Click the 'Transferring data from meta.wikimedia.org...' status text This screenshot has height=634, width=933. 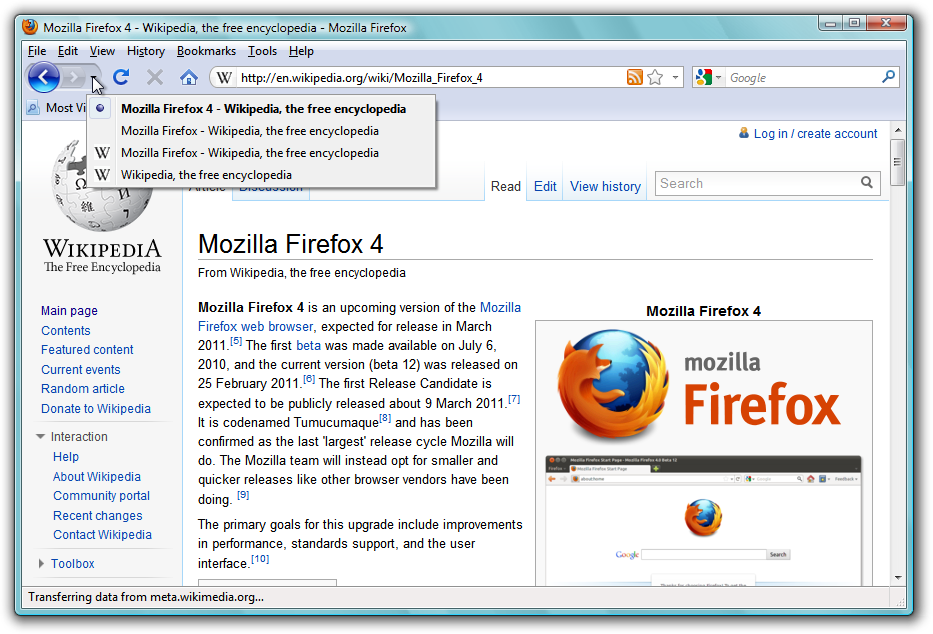(146, 597)
